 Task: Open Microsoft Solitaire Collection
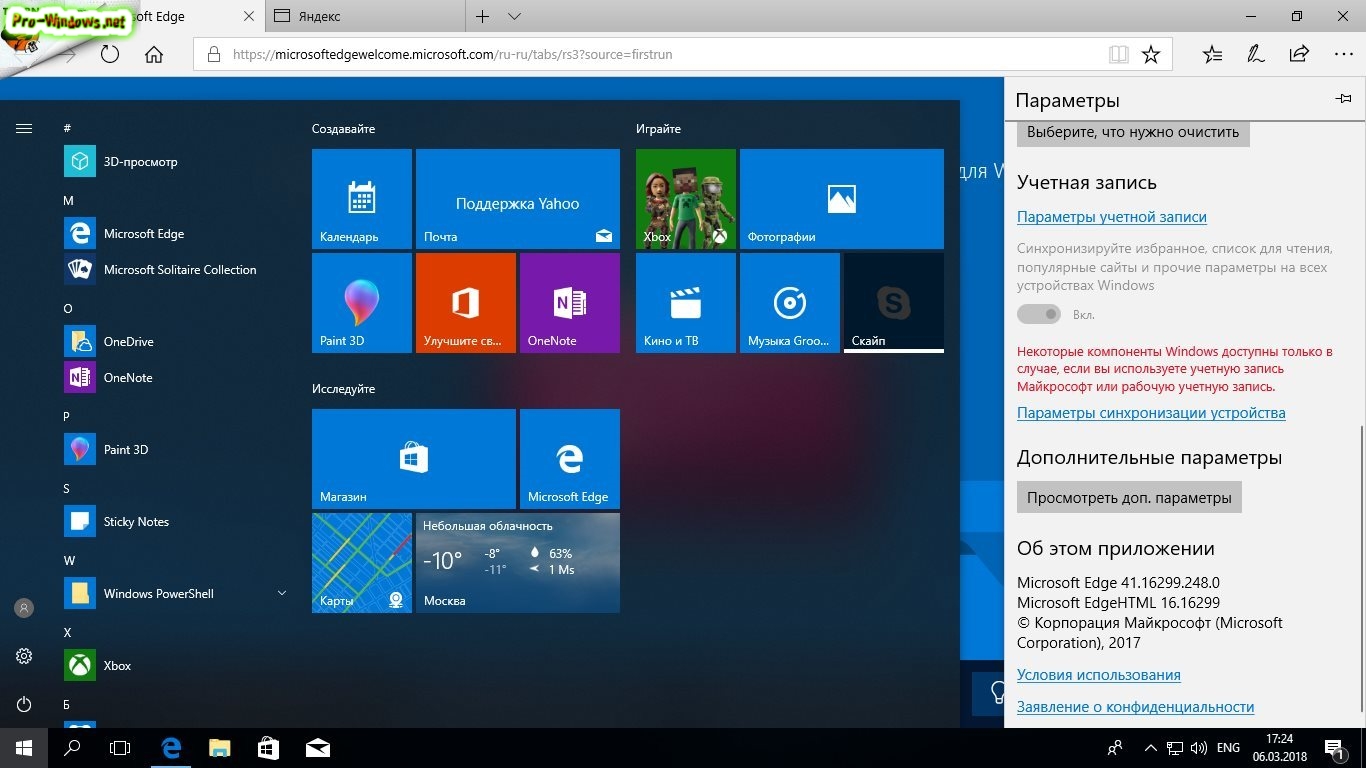176,269
